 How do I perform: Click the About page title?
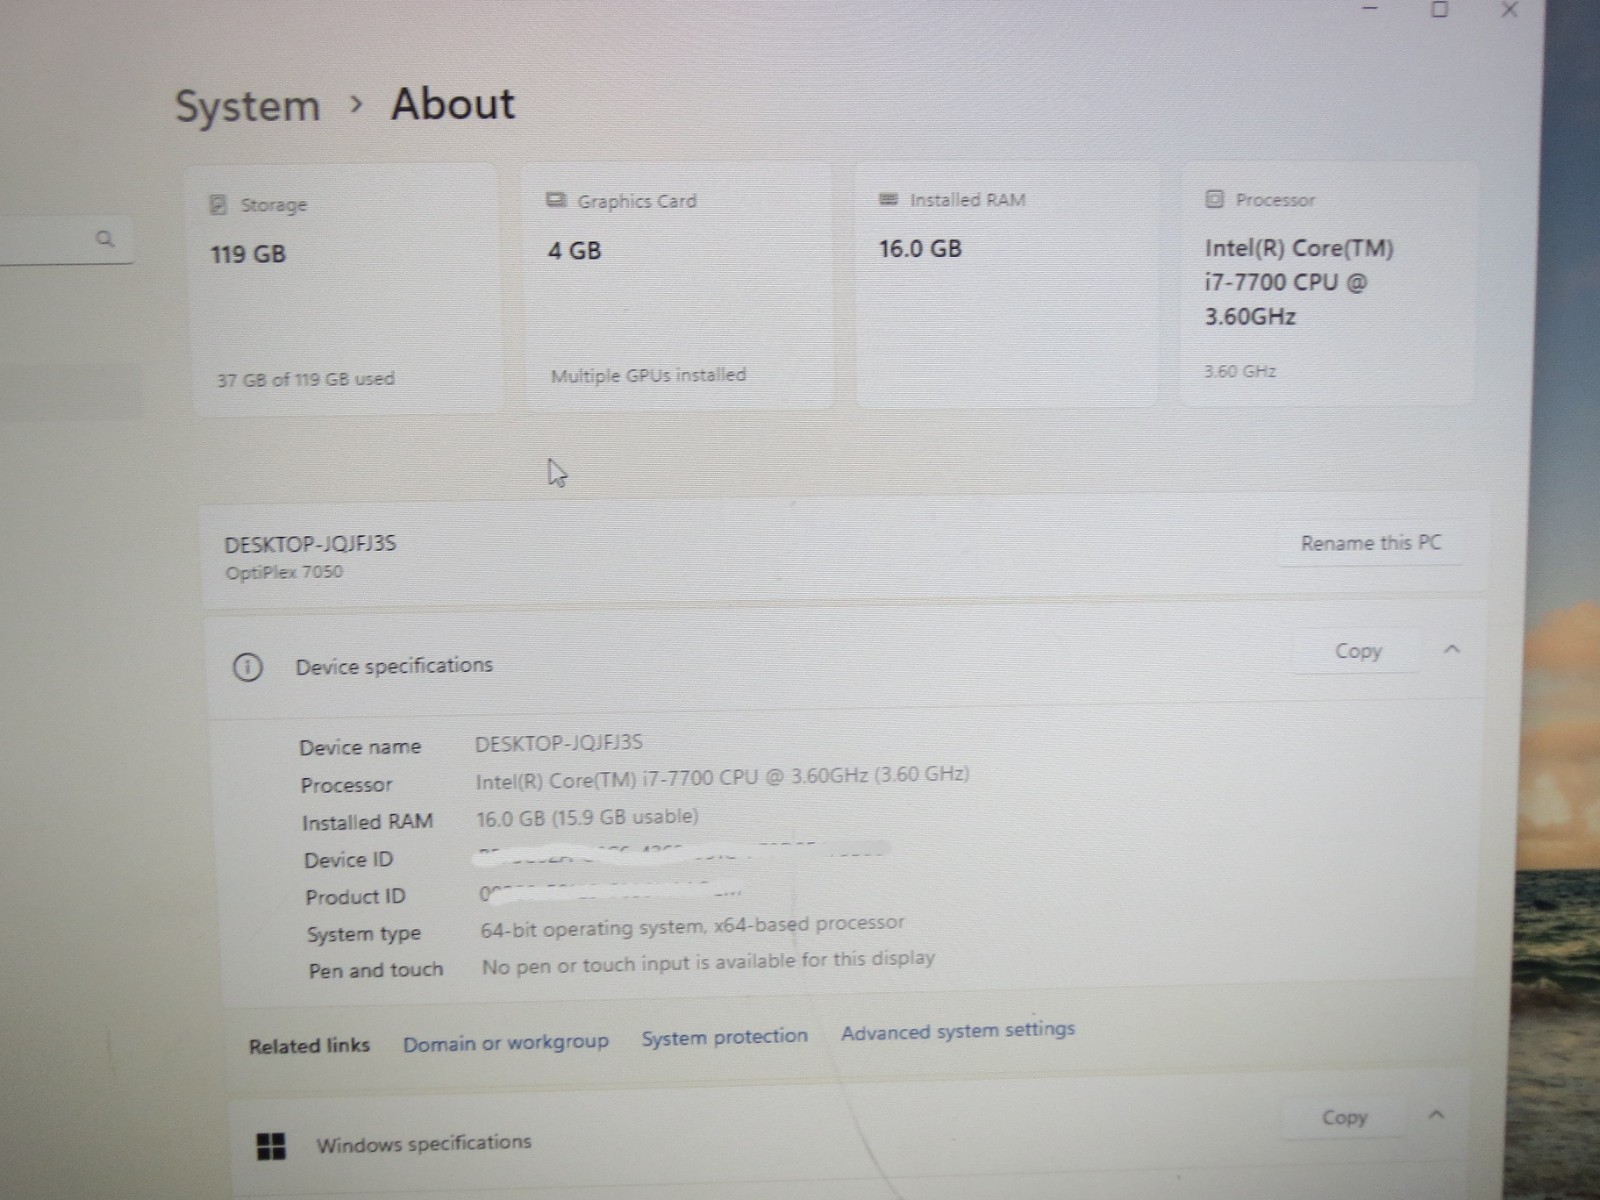[453, 104]
